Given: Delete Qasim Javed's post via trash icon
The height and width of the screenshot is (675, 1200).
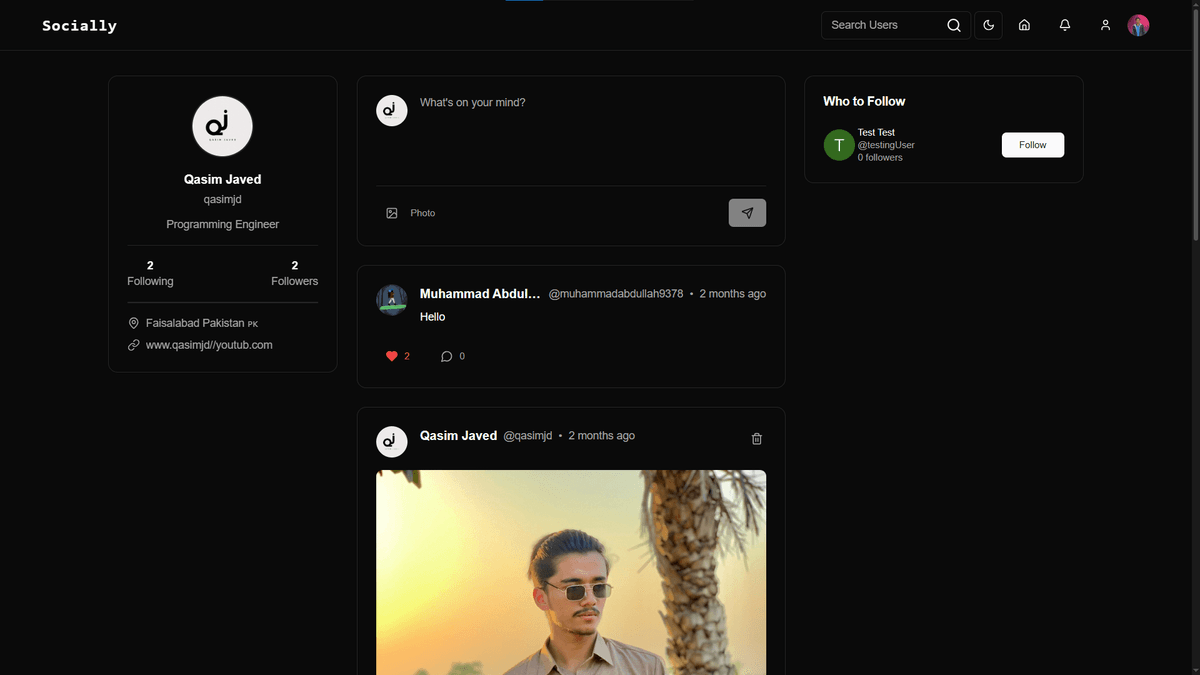Looking at the screenshot, I should [757, 439].
